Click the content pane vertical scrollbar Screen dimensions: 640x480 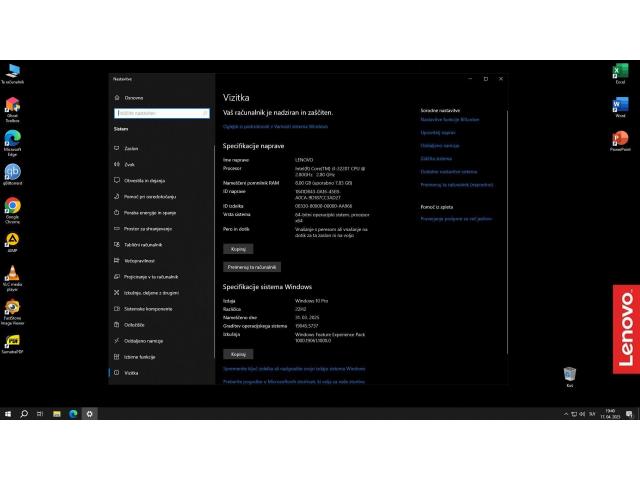point(507,232)
